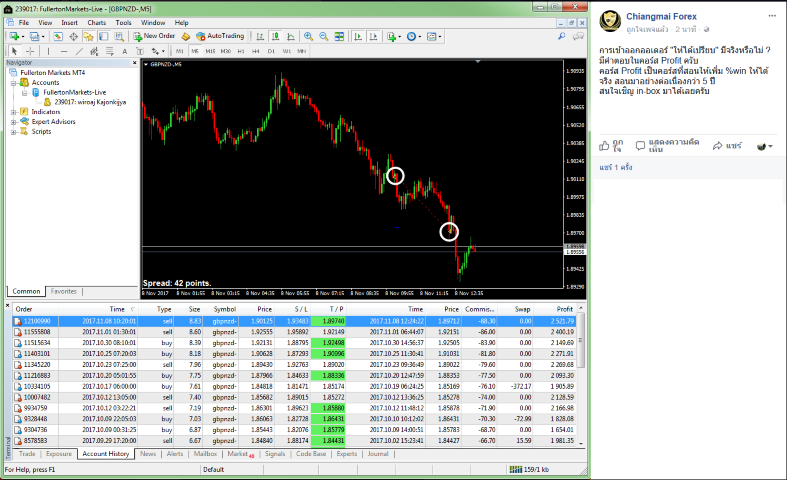This screenshot has height=480, width=787.
Task: Open the profiles dropdown arrow
Action: click(x=43, y=37)
